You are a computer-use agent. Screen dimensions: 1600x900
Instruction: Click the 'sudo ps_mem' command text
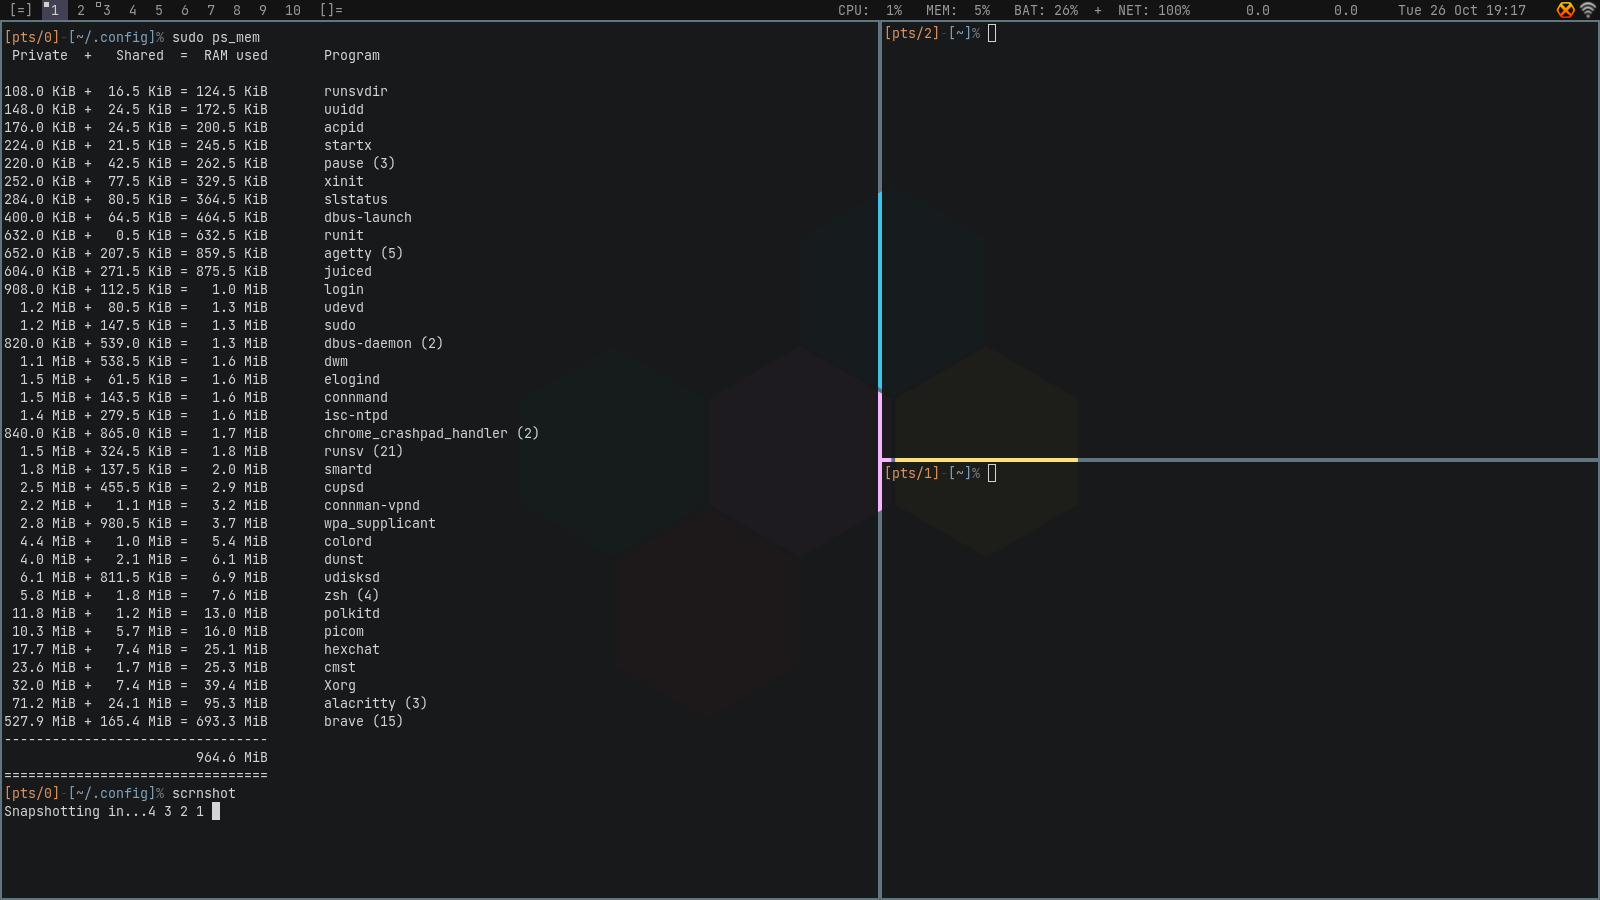click(x=216, y=38)
